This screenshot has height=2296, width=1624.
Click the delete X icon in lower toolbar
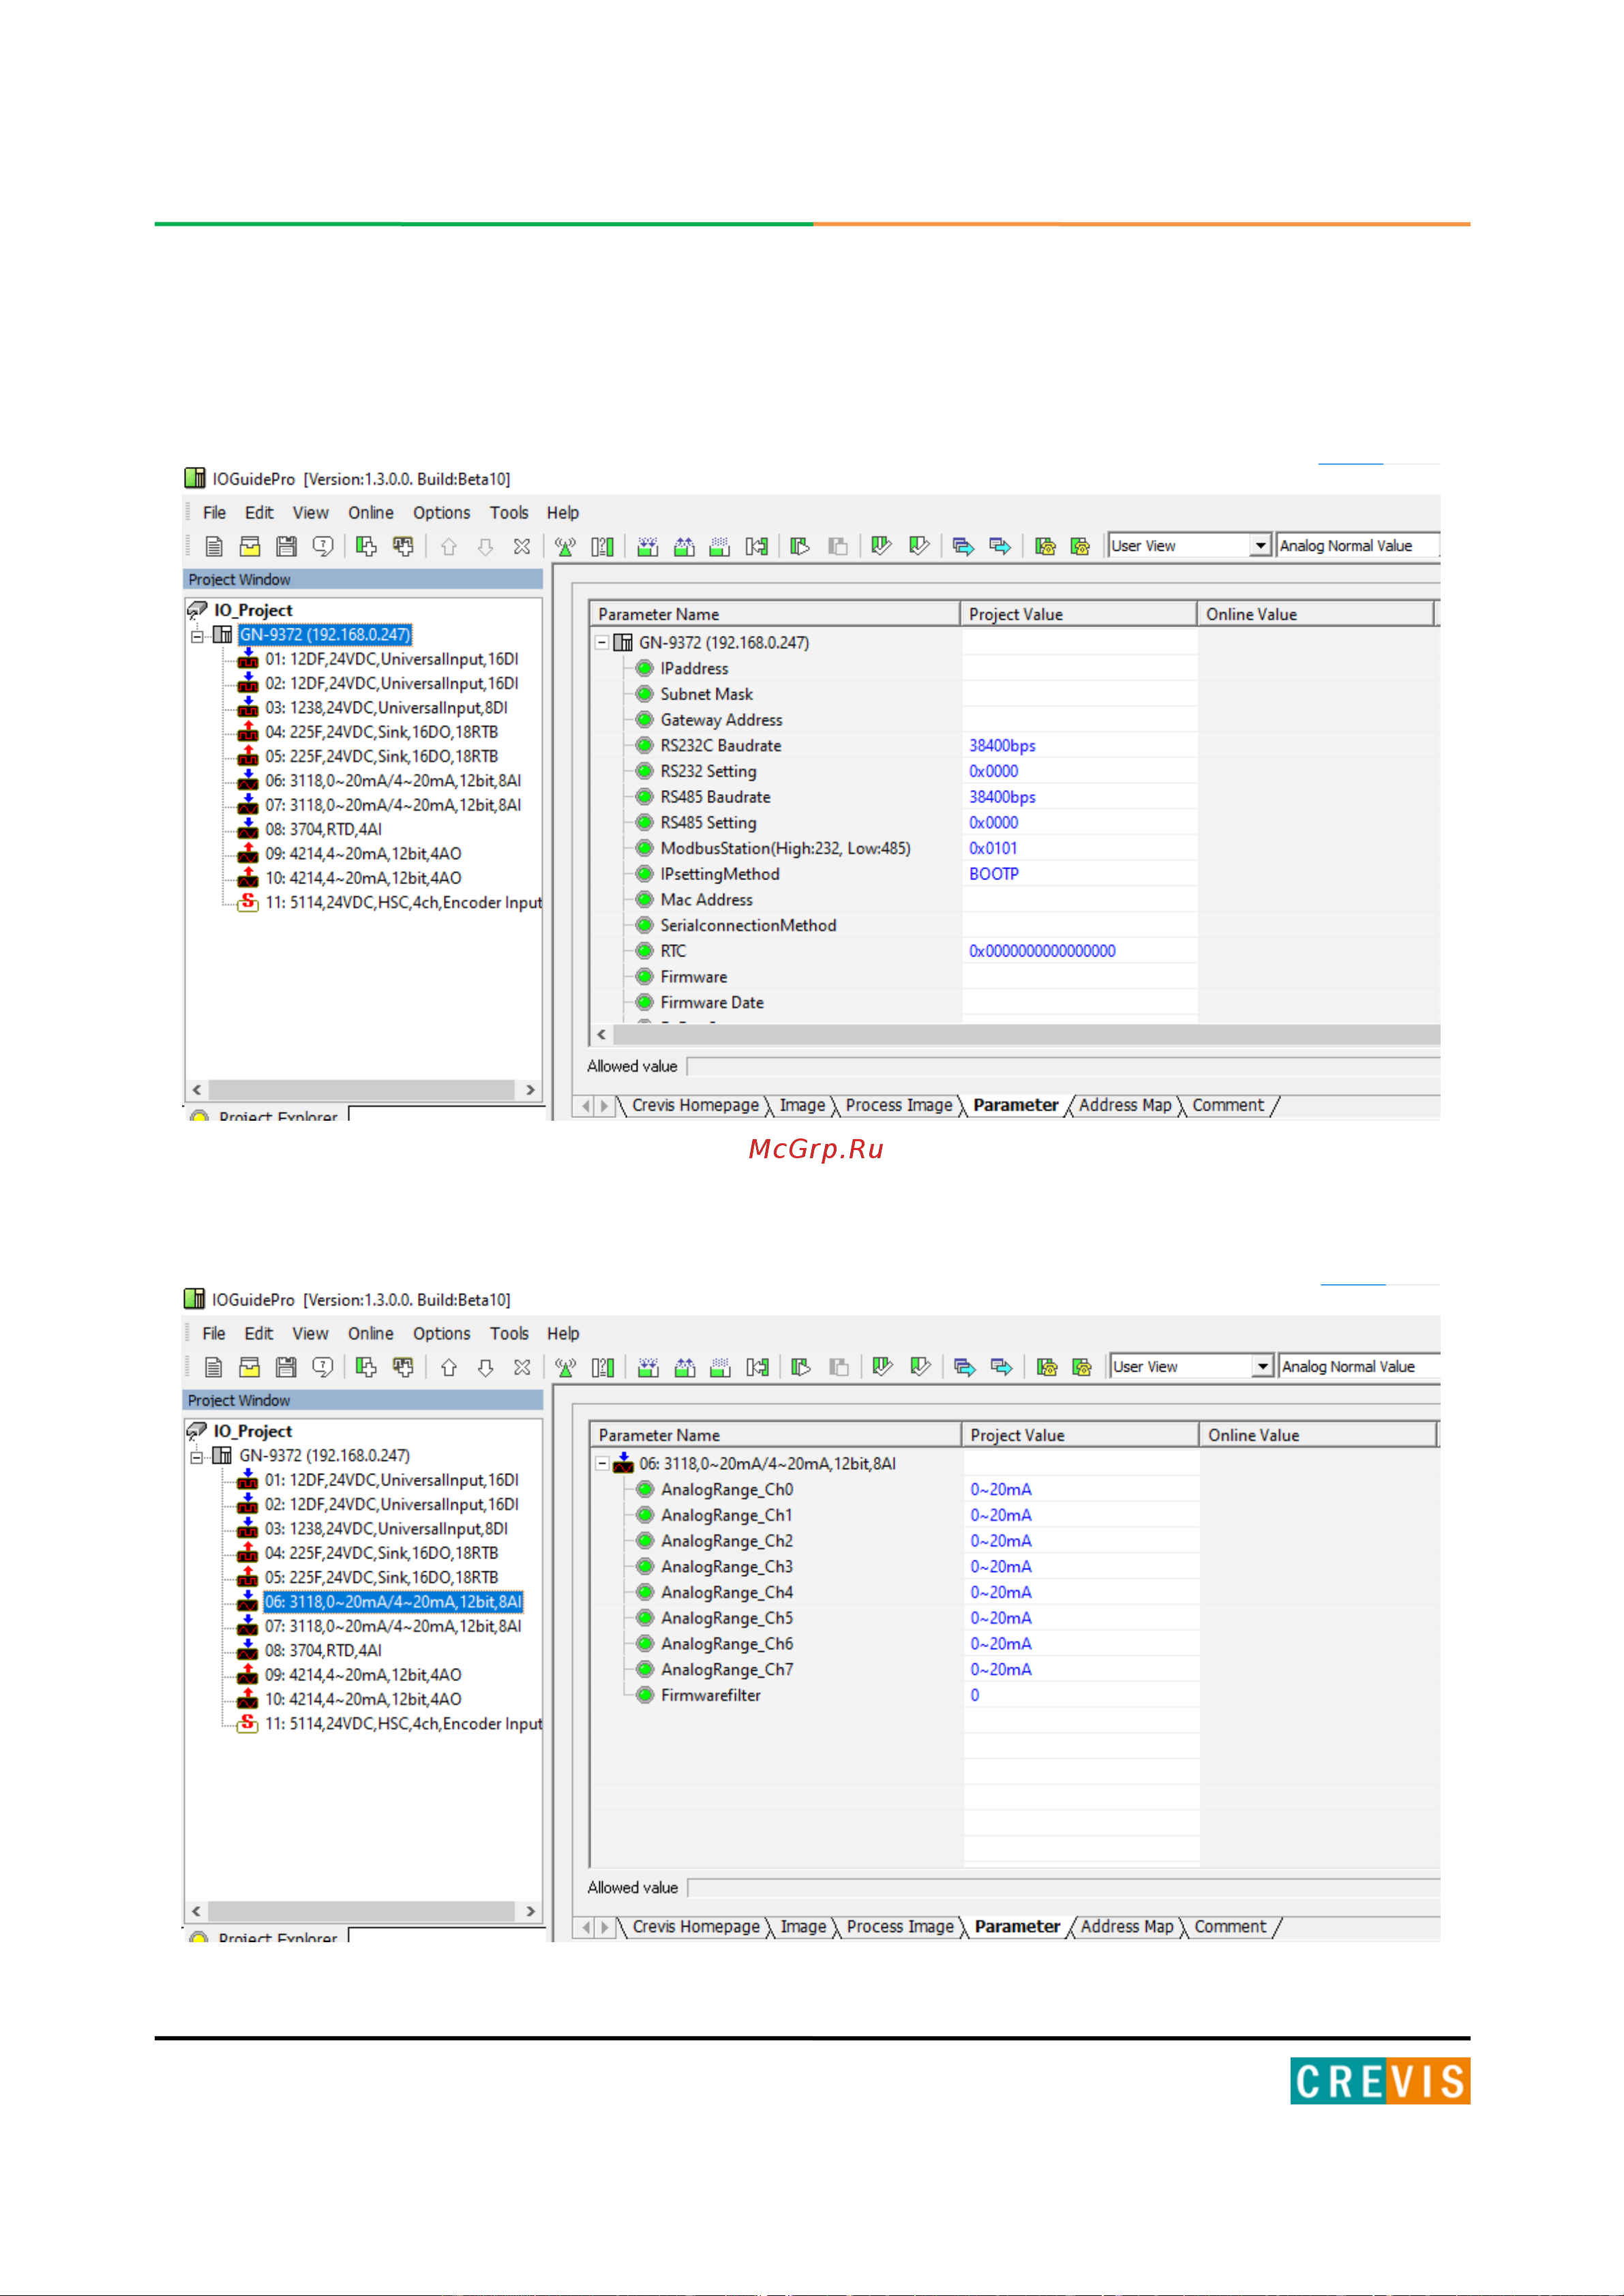[x=522, y=1368]
